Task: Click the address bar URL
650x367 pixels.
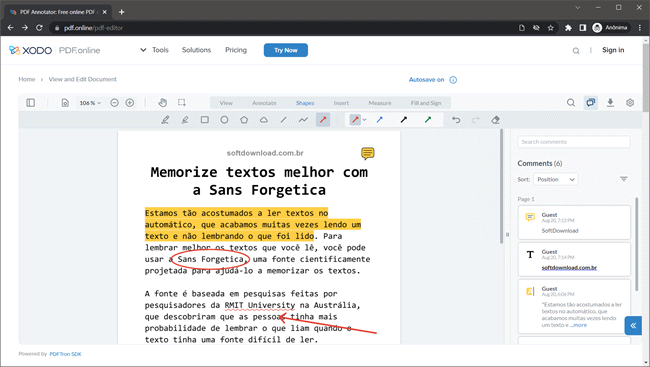Action: click(x=93, y=28)
